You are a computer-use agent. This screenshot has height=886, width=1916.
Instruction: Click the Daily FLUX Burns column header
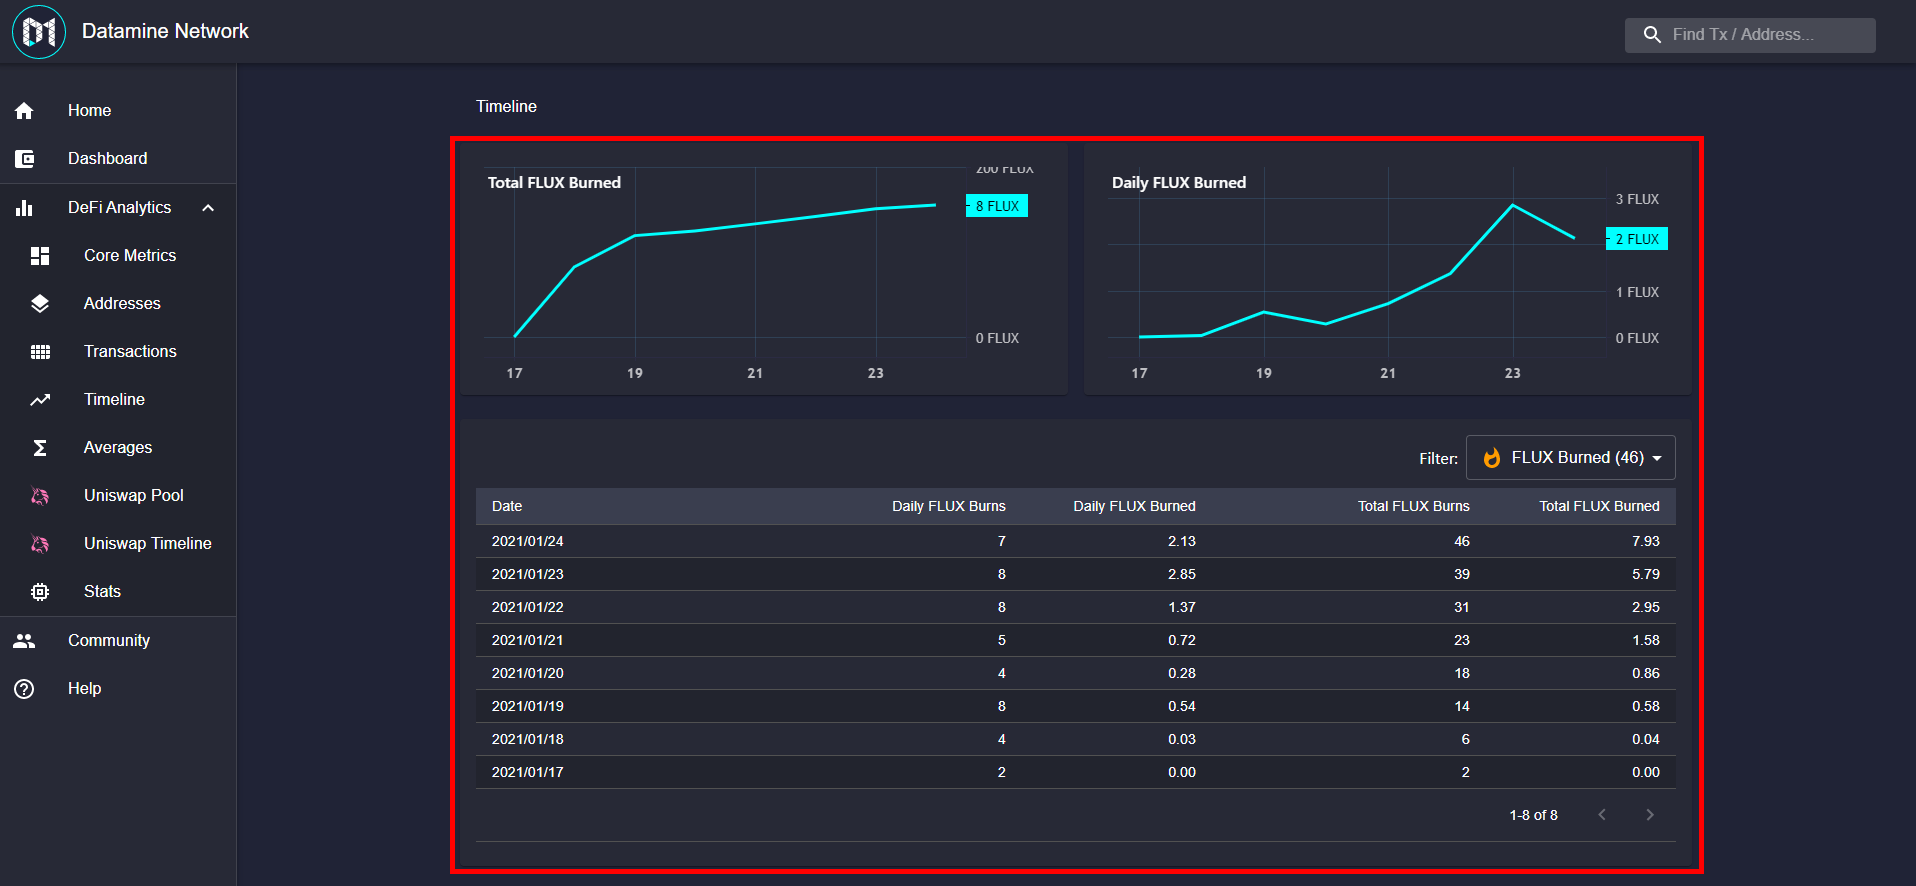pyautogui.click(x=949, y=507)
